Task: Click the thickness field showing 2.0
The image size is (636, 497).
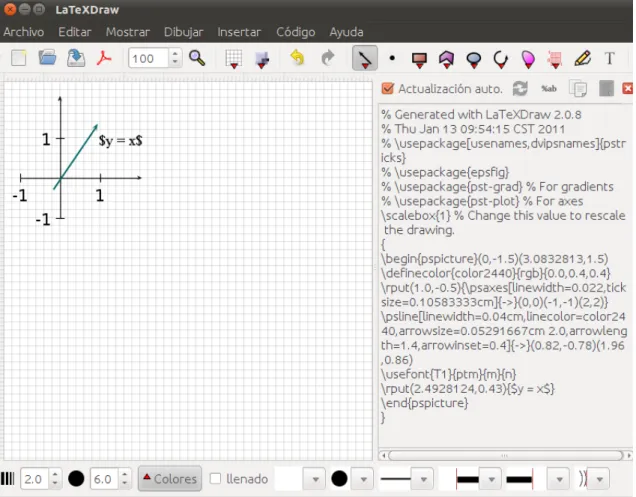Action: pyautogui.click(x=34, y=479)
